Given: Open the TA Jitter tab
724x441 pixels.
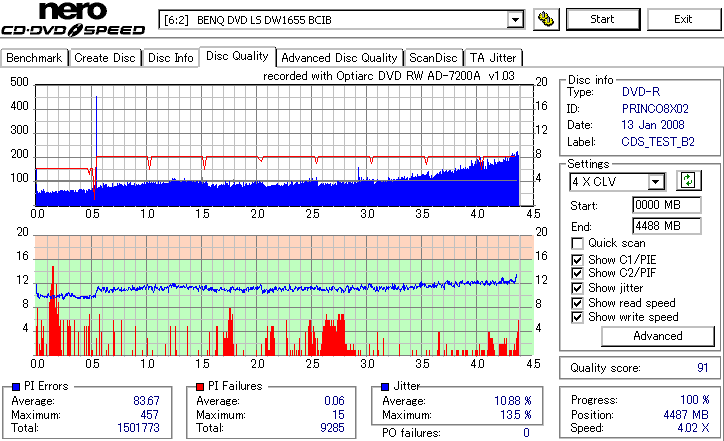Looking at the screenshot, I should tap(493, 58).
